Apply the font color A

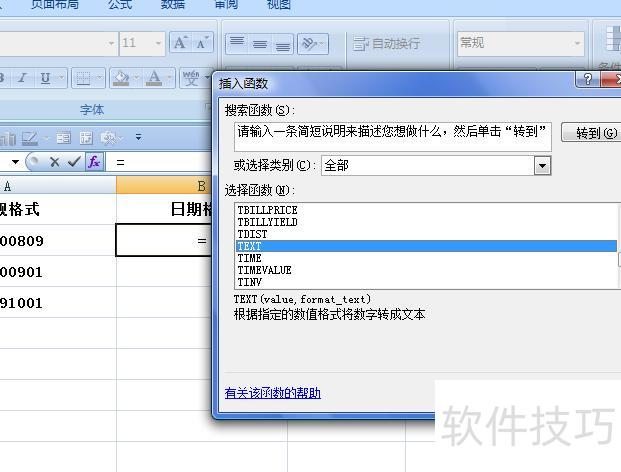(x=154, y=78)
